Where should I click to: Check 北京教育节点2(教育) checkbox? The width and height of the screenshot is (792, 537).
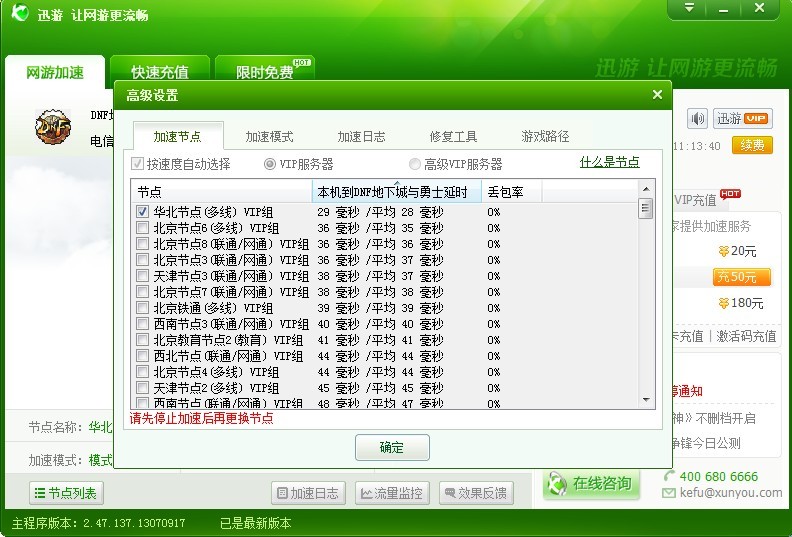tap(142, 340)
